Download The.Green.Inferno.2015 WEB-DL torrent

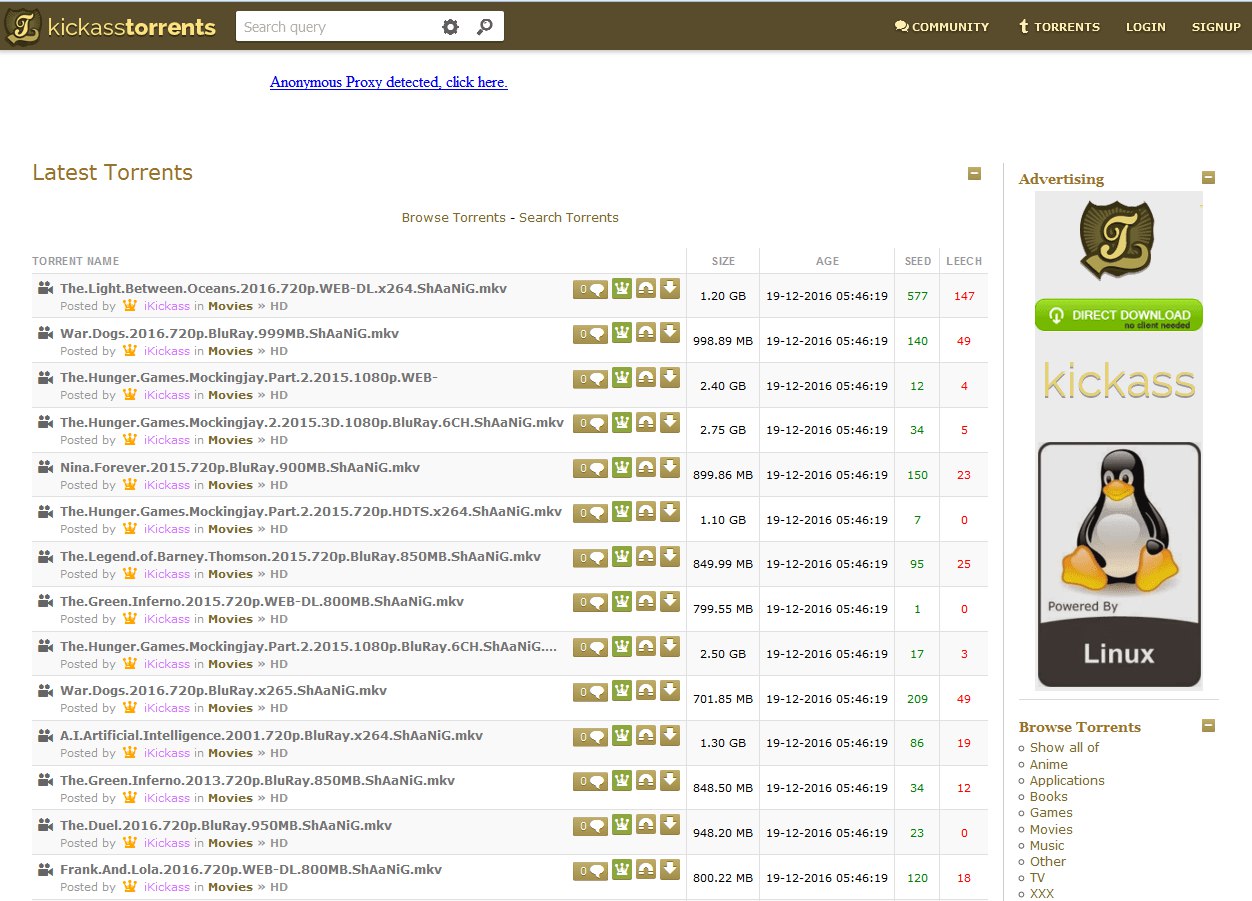coord(670,602)
